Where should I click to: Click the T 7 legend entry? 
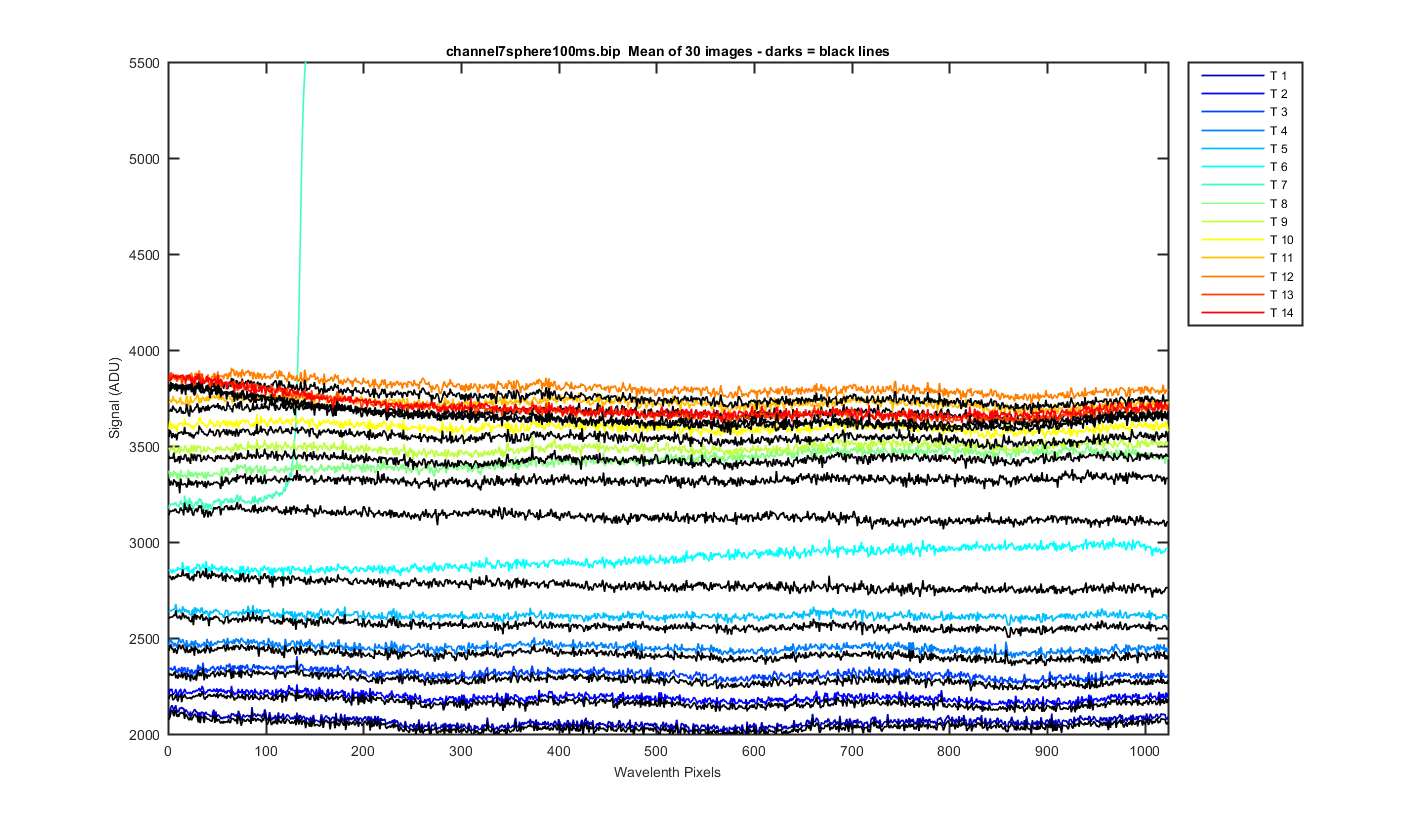(1245, 185)
